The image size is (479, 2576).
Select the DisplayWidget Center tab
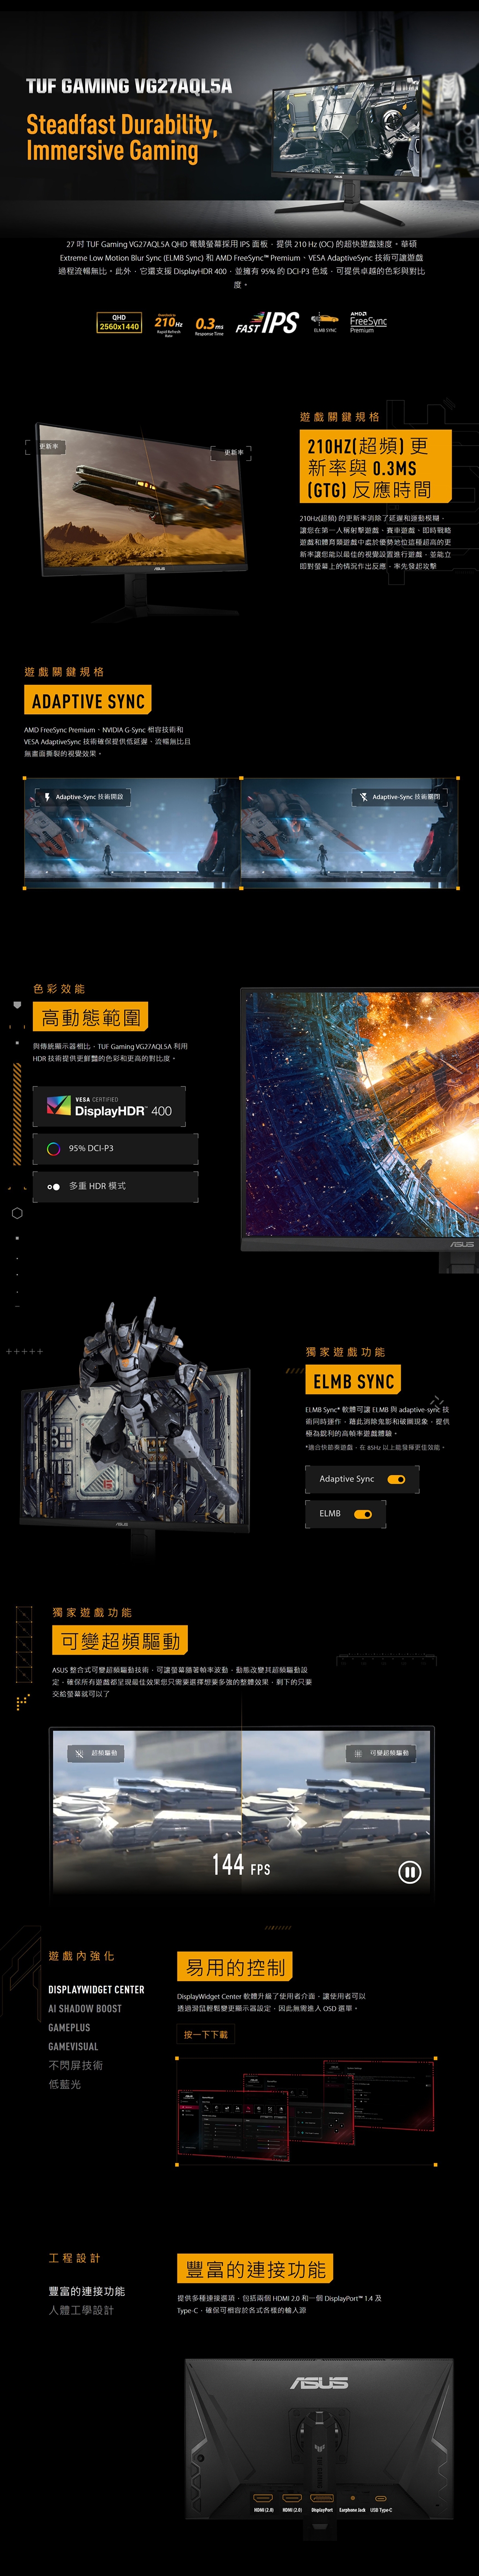point(96,1990)
